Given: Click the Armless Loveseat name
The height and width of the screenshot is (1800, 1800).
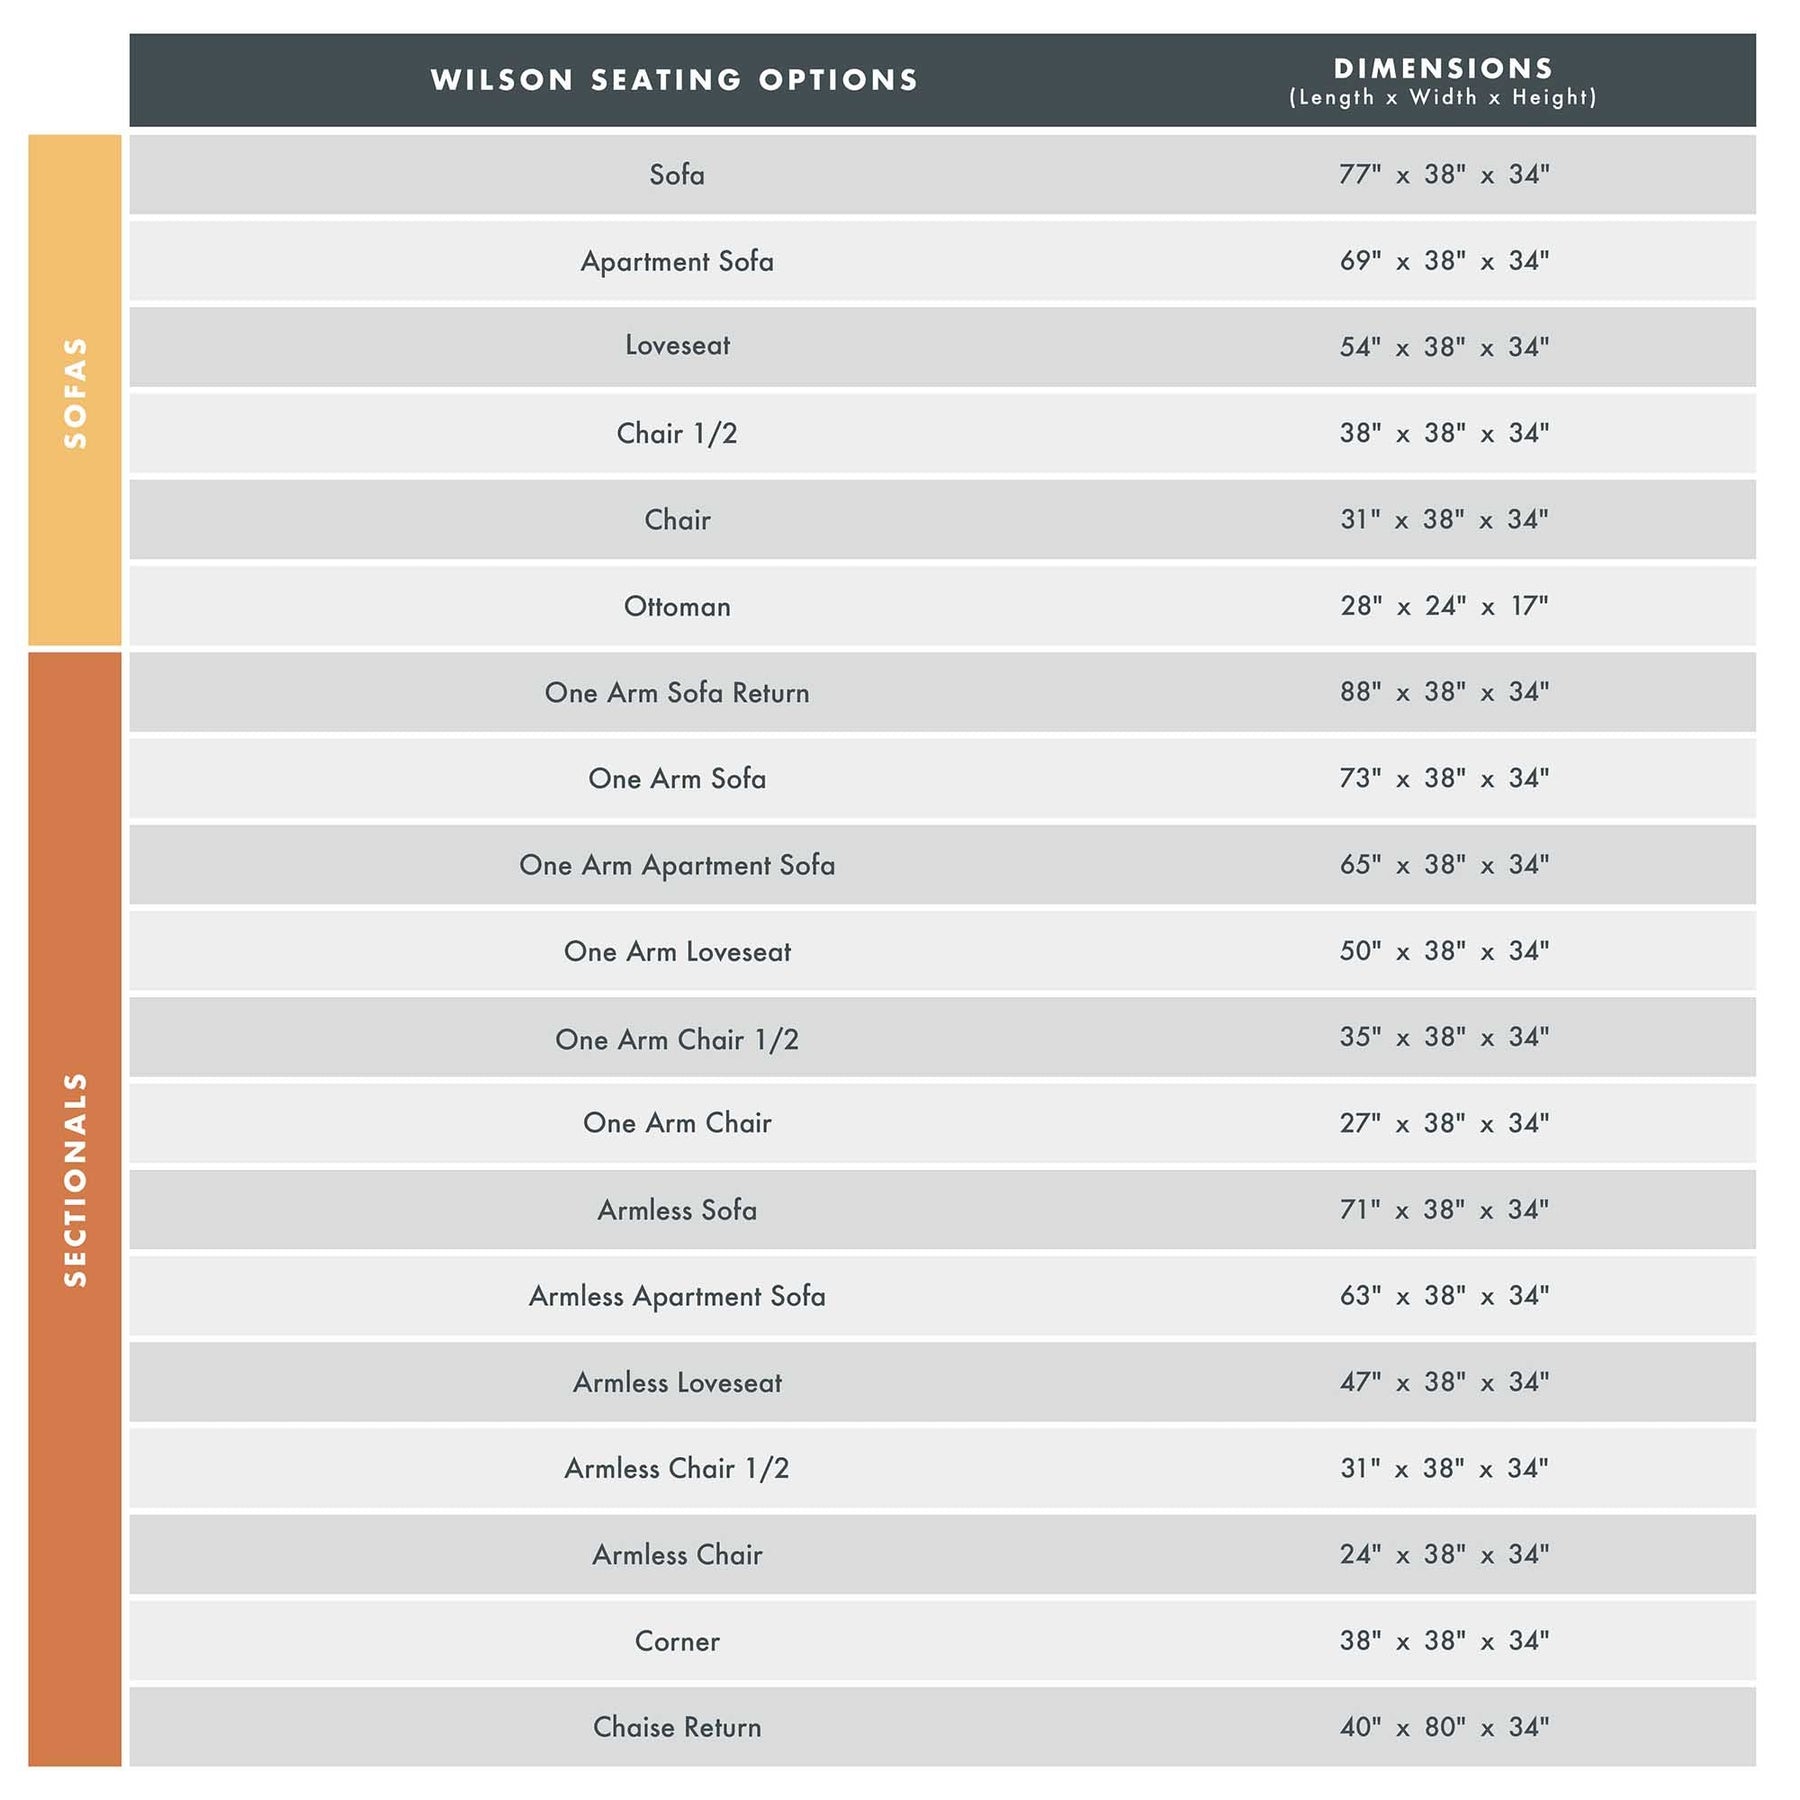Looking at the screenshot, I should pyautogui.click(x=677, y=1383).
